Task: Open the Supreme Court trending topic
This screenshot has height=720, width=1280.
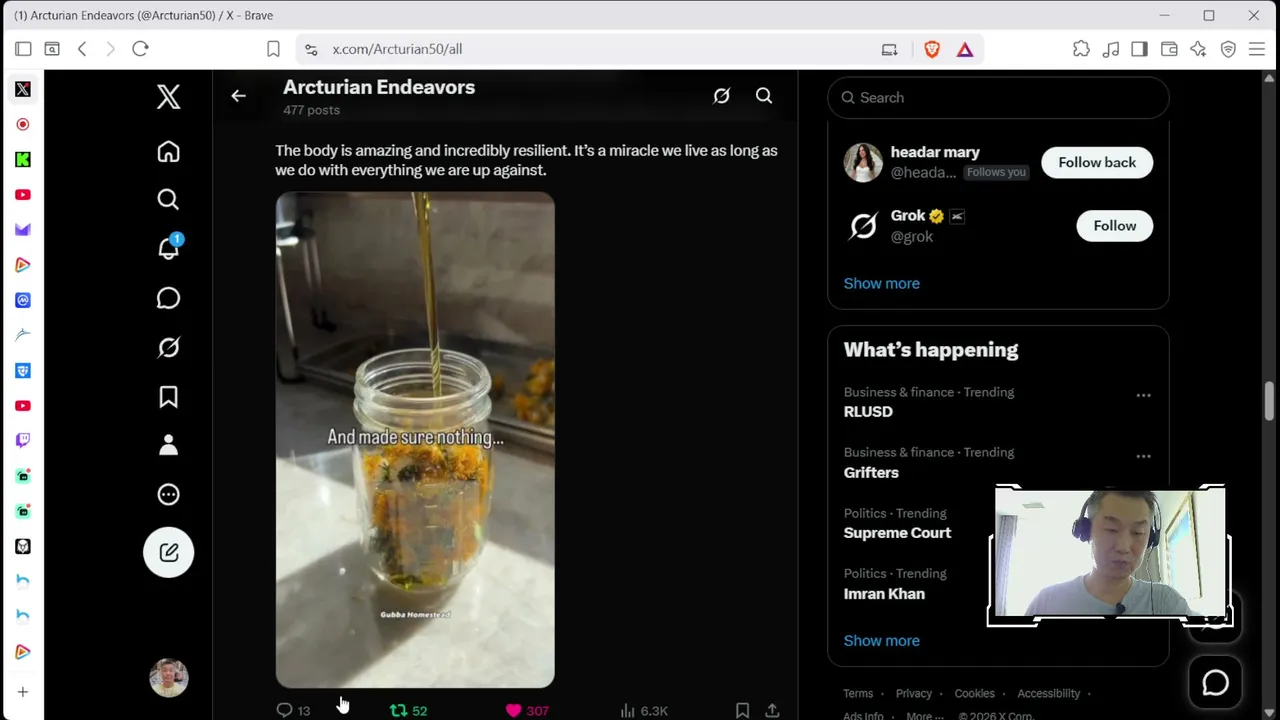Action: tap(897, 533)
